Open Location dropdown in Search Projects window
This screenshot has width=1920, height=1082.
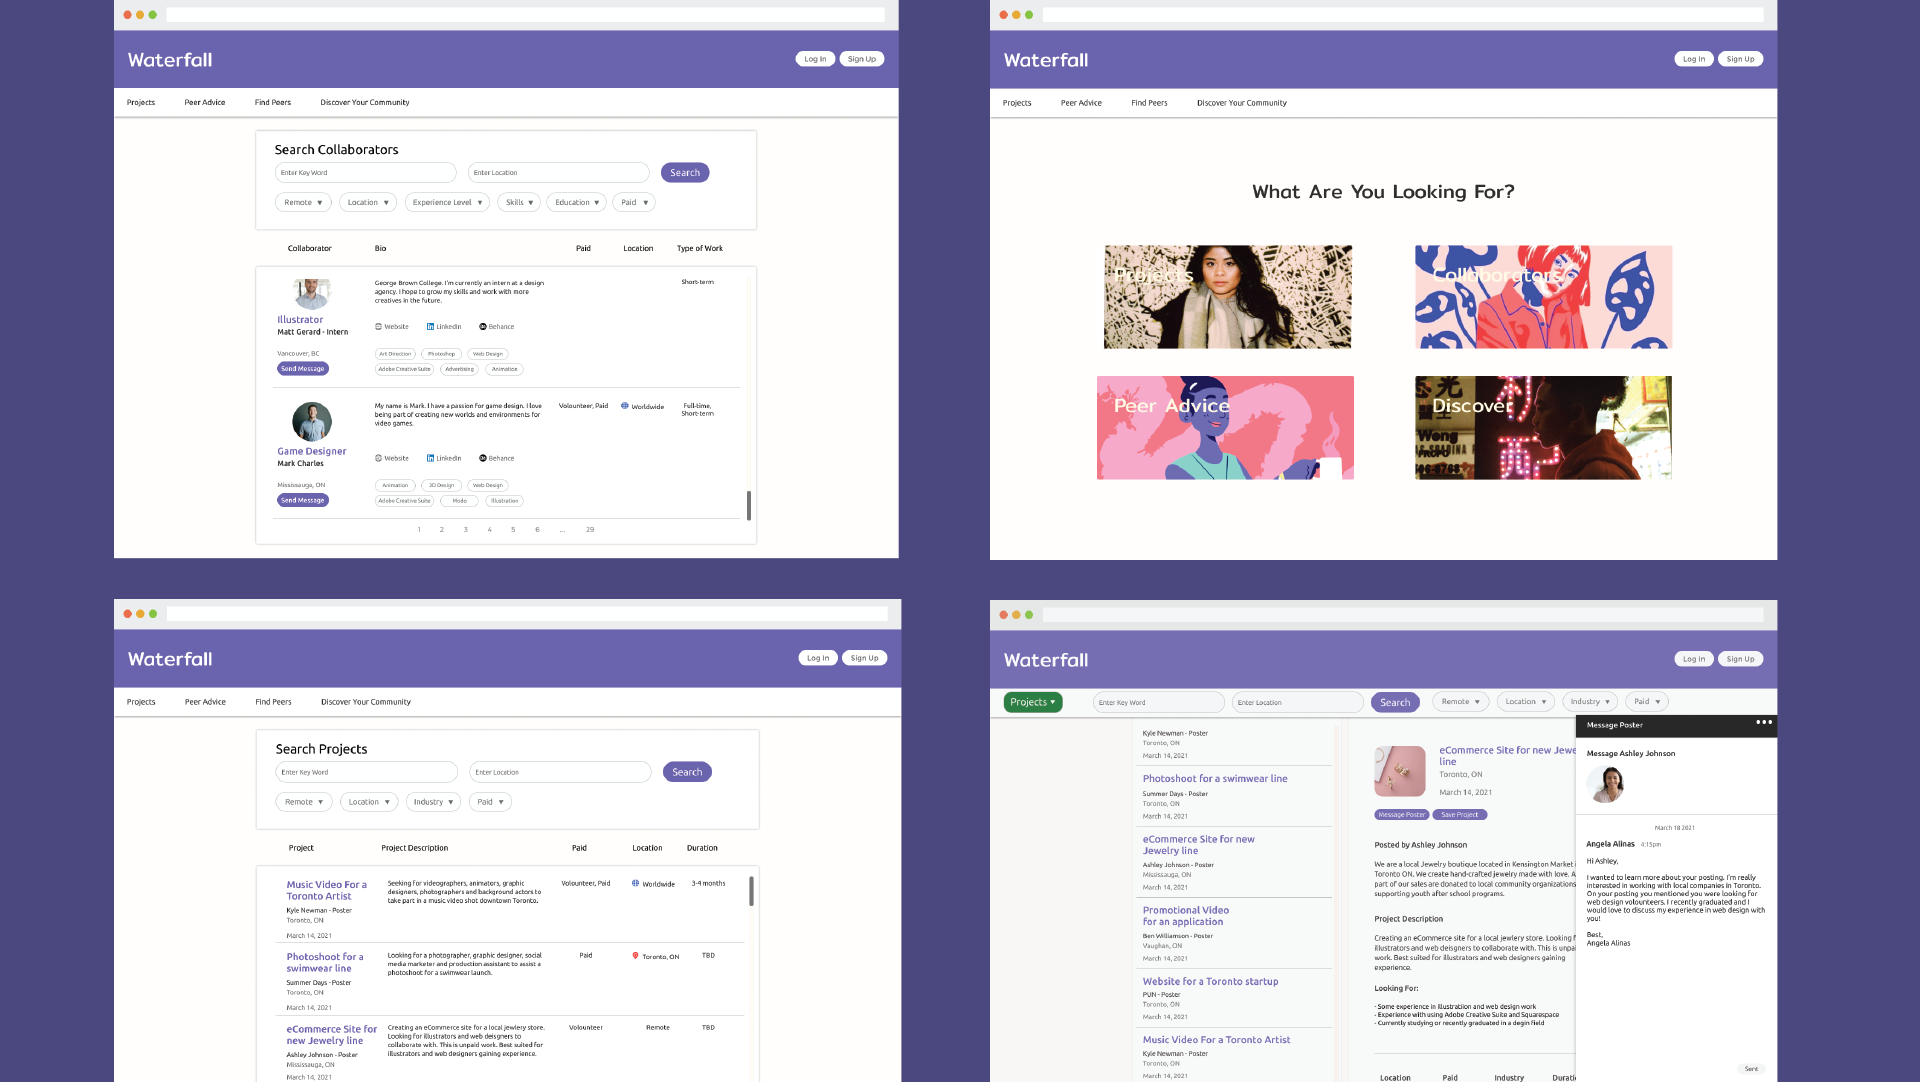coord(369,802)
